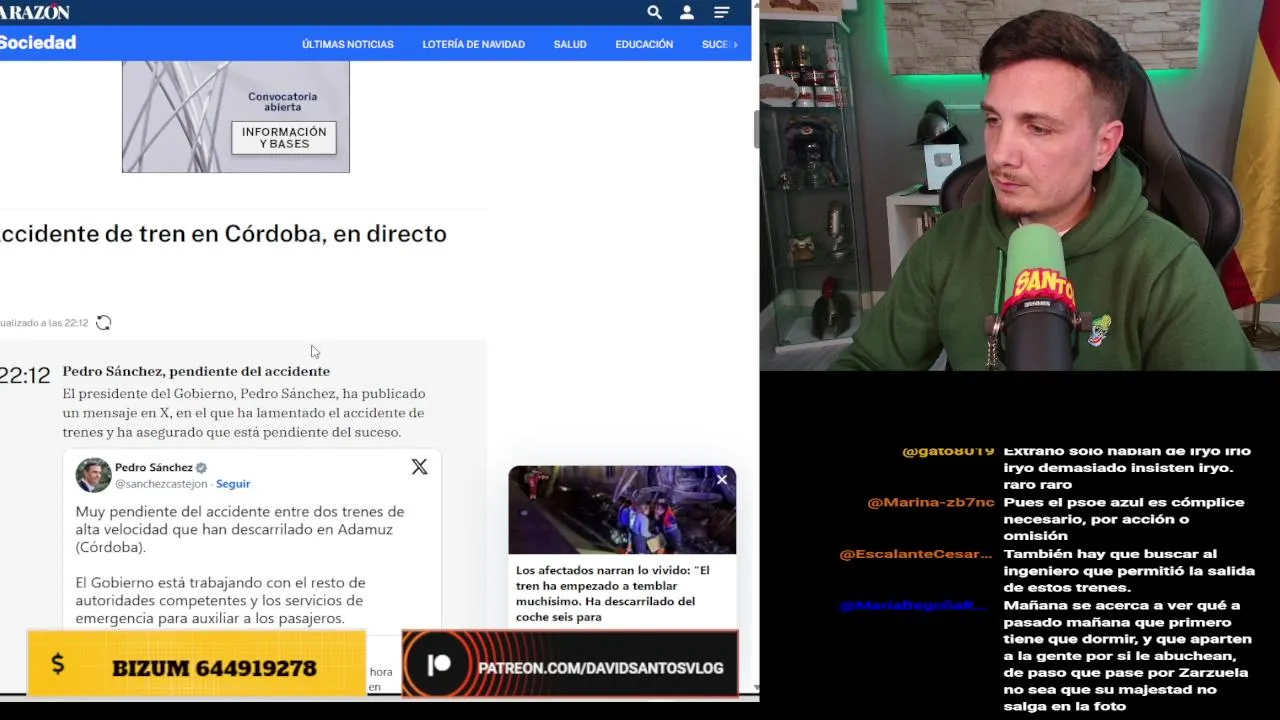Go to Lotería de Navidad

pos(473,44)
